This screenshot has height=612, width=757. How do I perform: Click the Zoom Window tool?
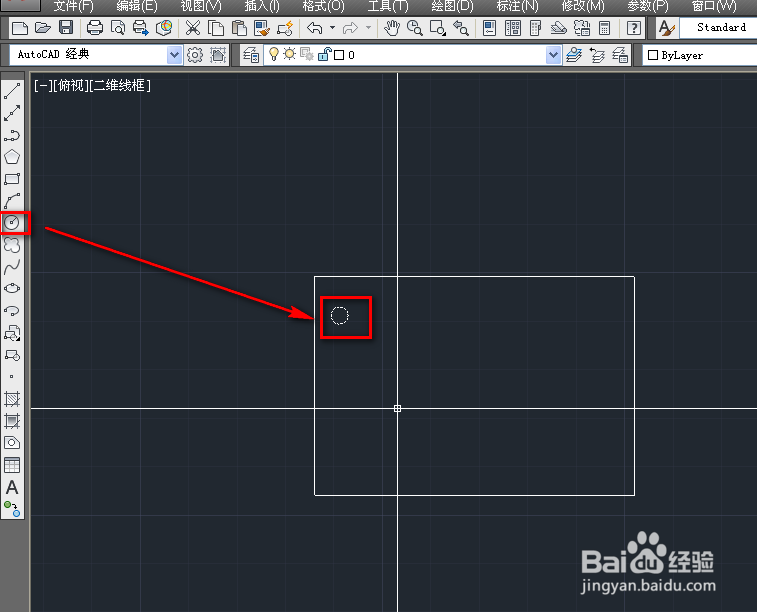pos(438,28)
